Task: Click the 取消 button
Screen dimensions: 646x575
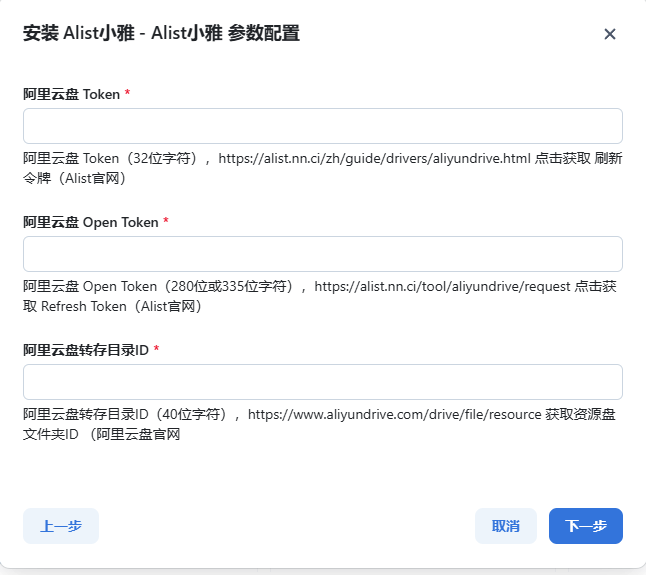Action: [x=506, y=526]
